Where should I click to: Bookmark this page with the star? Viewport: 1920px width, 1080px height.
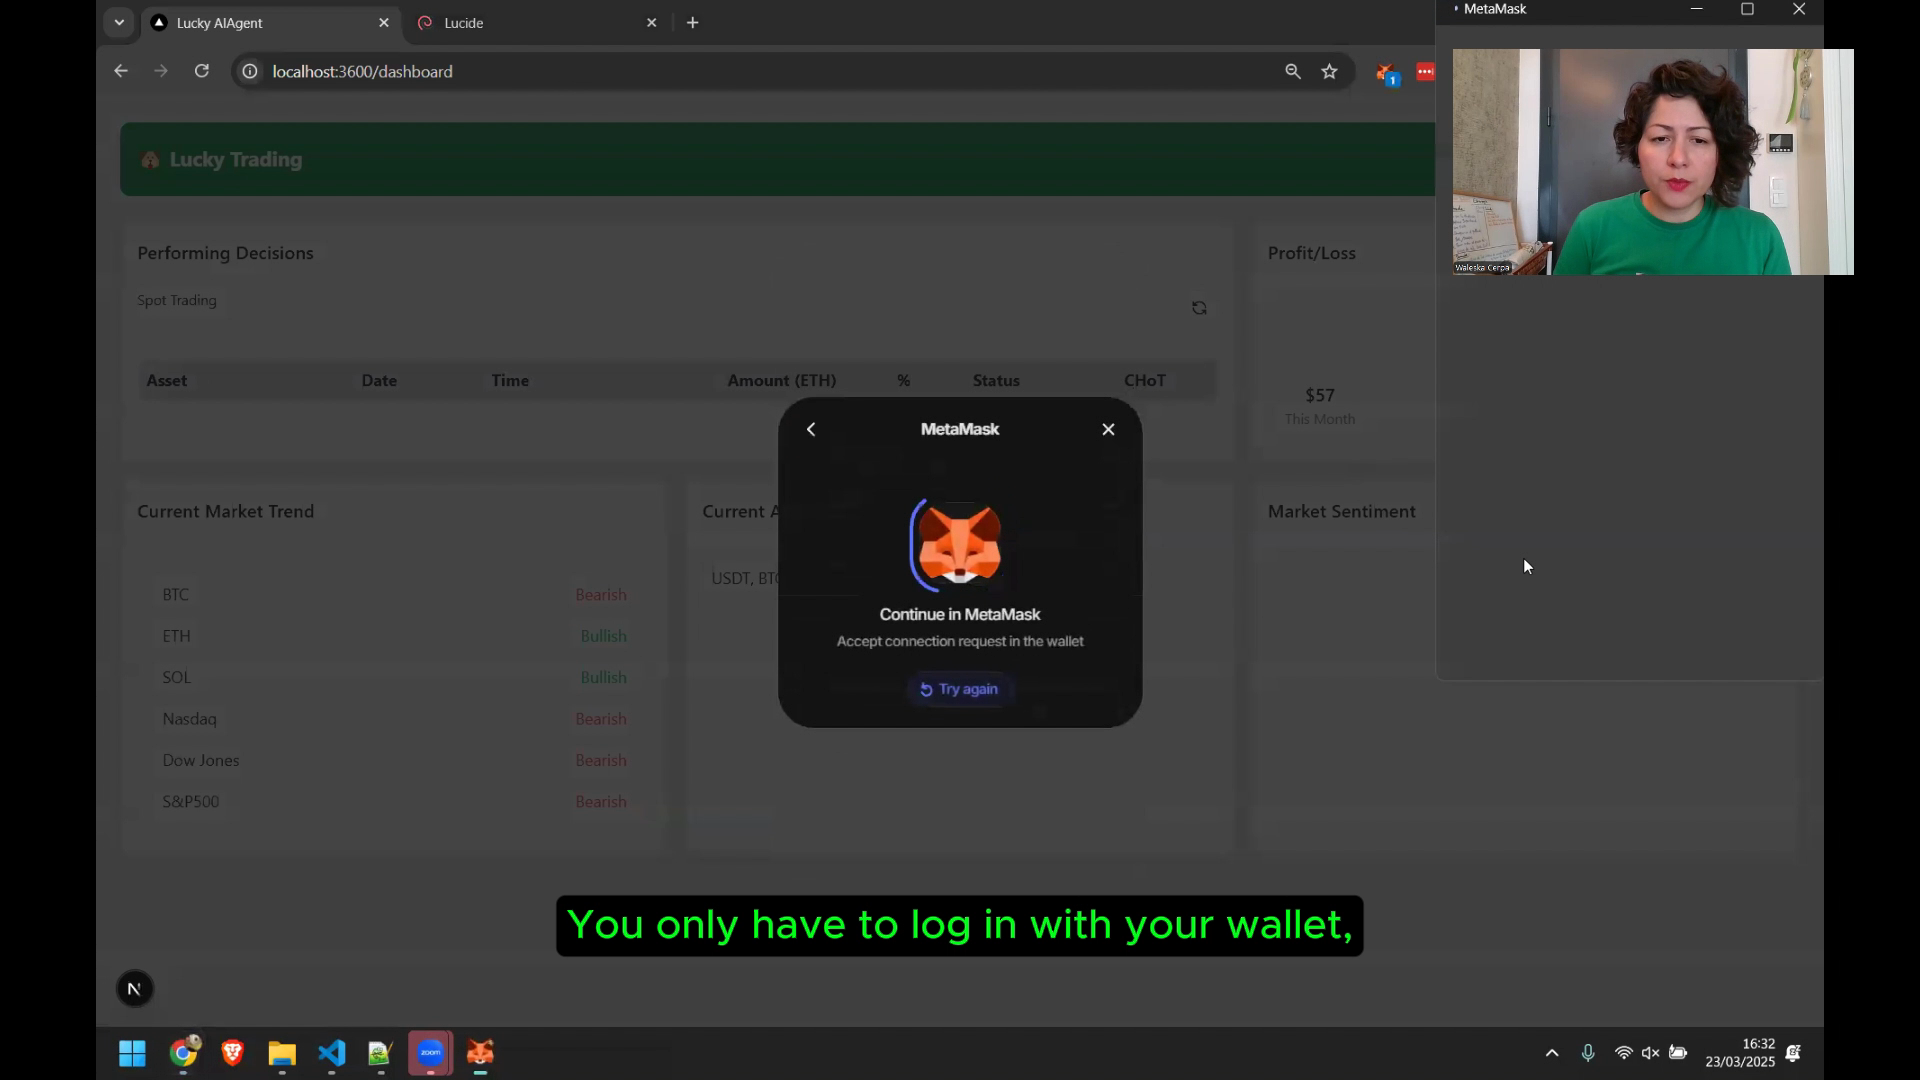pyautogui.click(x=1329, y=71)
